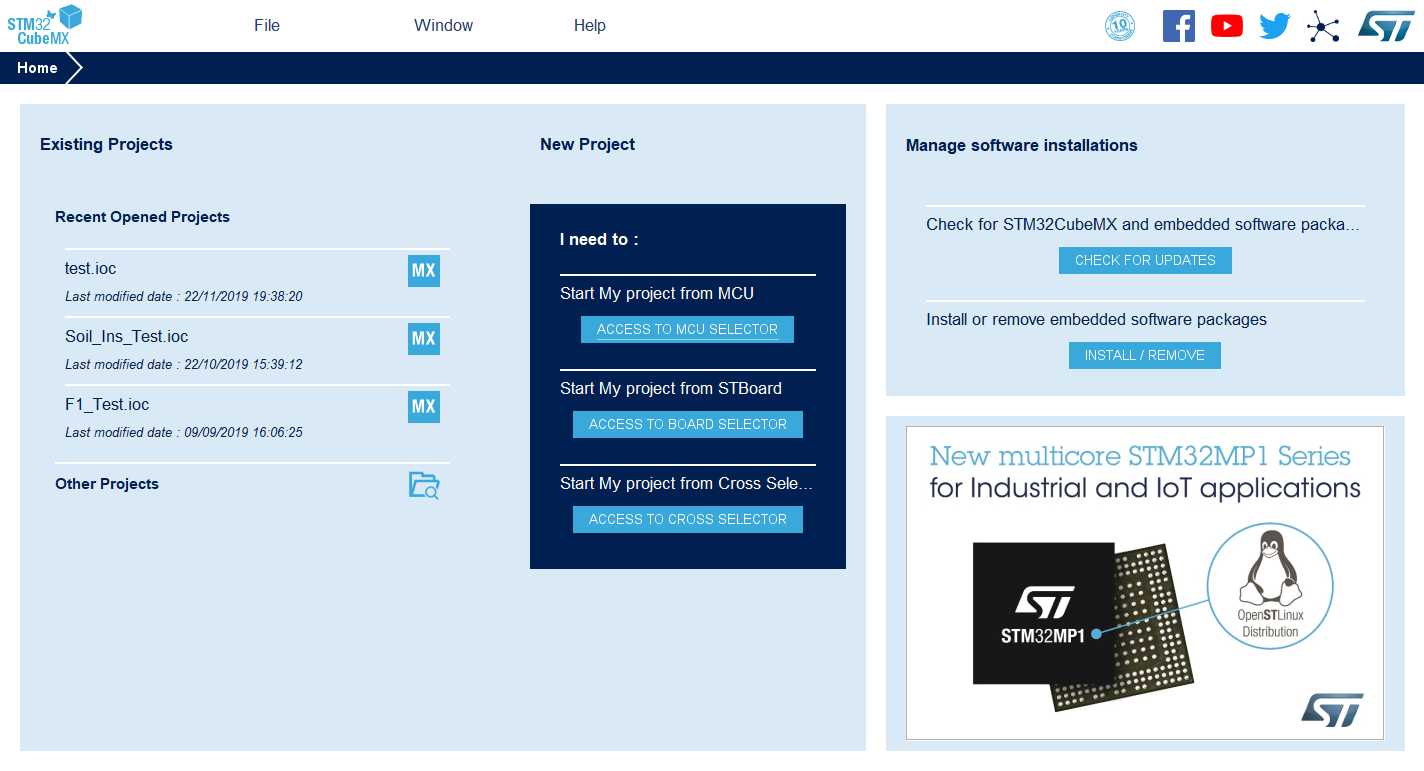Click the ST logo in top bar
Screen dimensions: 1424x771
click(x=1386, y=26)
